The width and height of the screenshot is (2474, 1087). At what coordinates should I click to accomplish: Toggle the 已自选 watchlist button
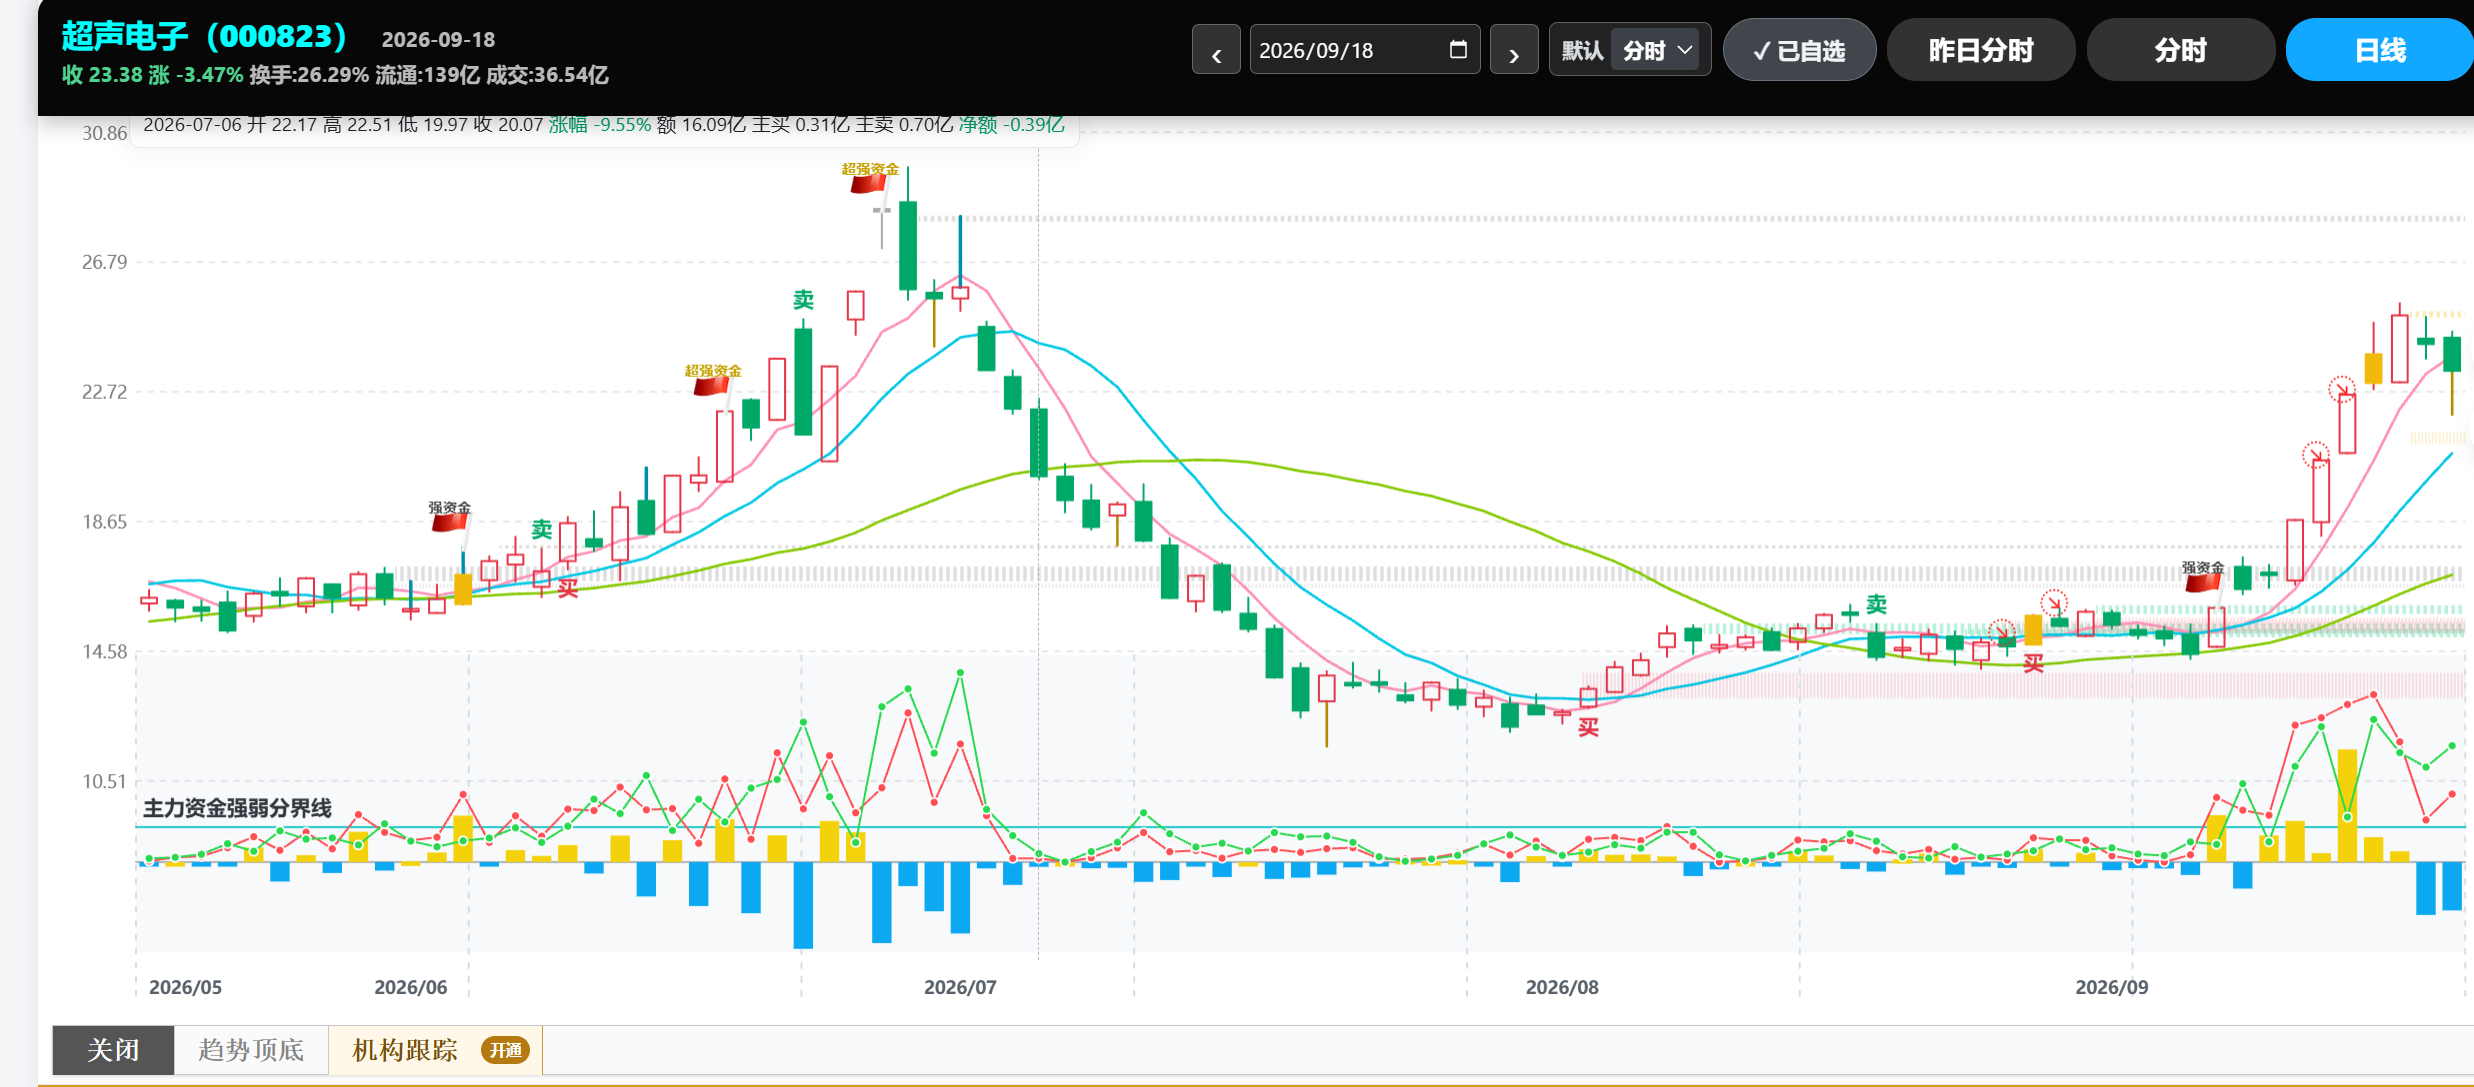pyautogui.click(x=1799, y=50)
